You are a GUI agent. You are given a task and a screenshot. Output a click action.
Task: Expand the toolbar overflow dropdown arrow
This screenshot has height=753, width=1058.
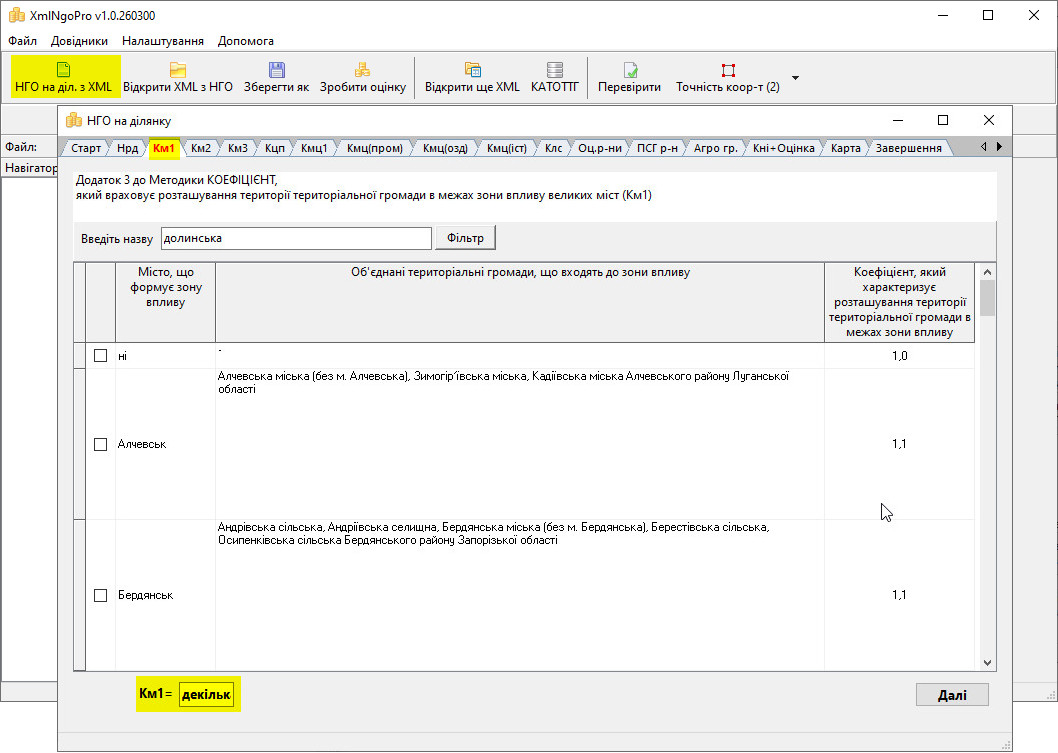point(796,78)
